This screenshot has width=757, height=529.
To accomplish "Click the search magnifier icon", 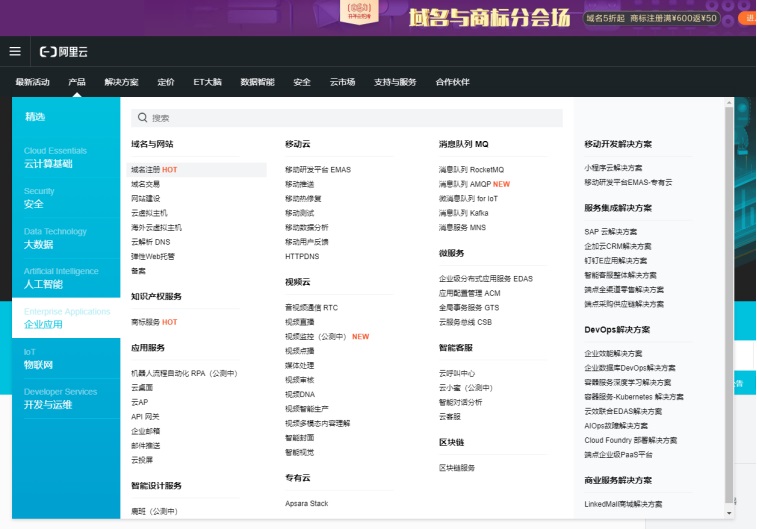I will click(x=142, y=117).
